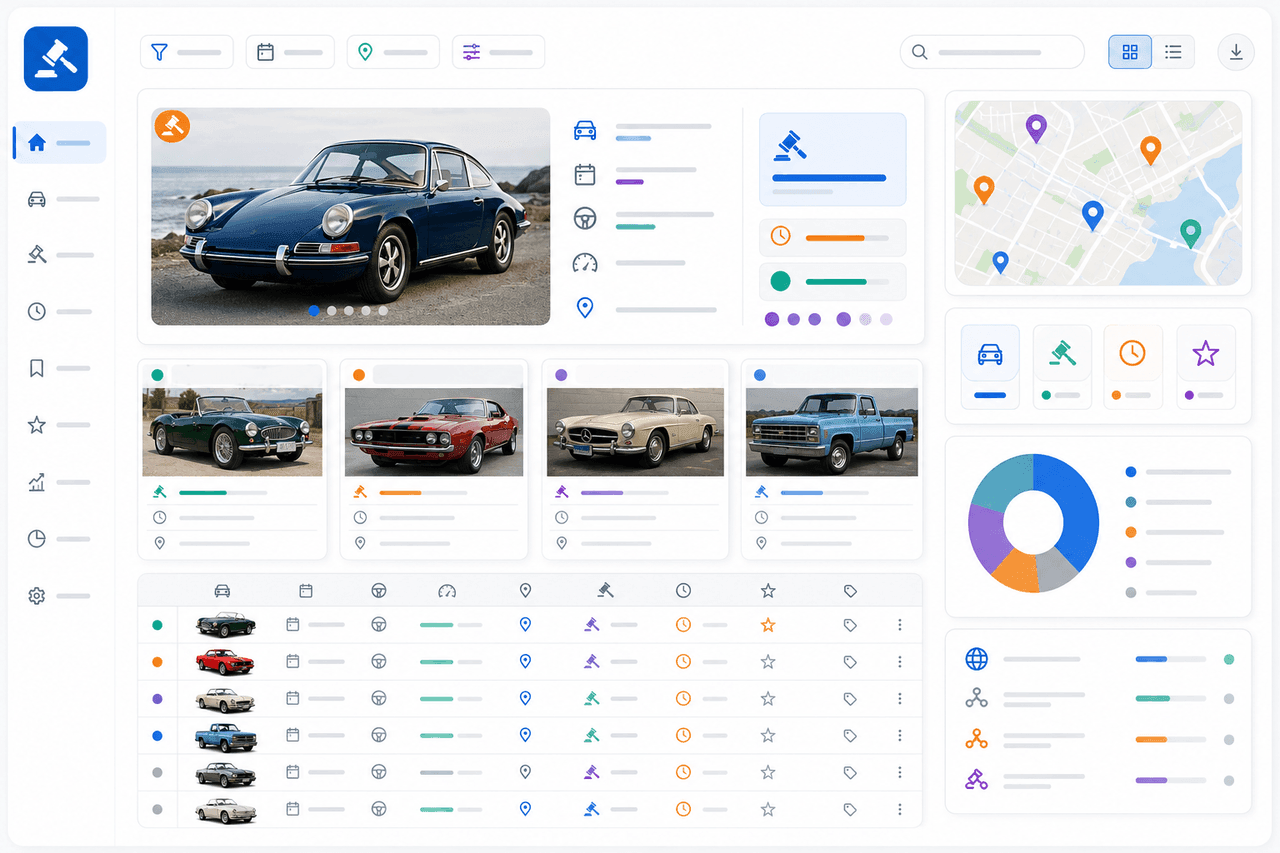Select the second carousel dot under Porsche

(332, 311)
